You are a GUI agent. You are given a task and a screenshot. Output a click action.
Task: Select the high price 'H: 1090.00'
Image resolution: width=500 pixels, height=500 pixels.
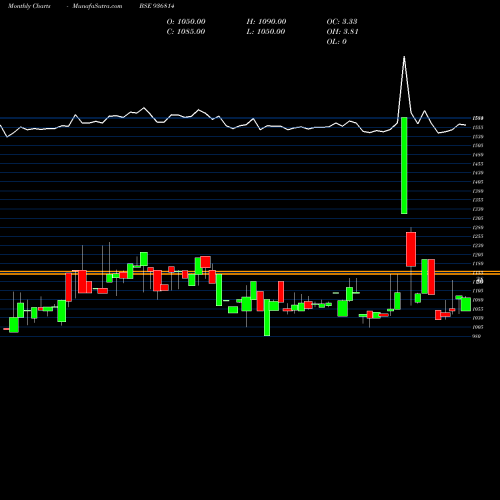point(266,22)
